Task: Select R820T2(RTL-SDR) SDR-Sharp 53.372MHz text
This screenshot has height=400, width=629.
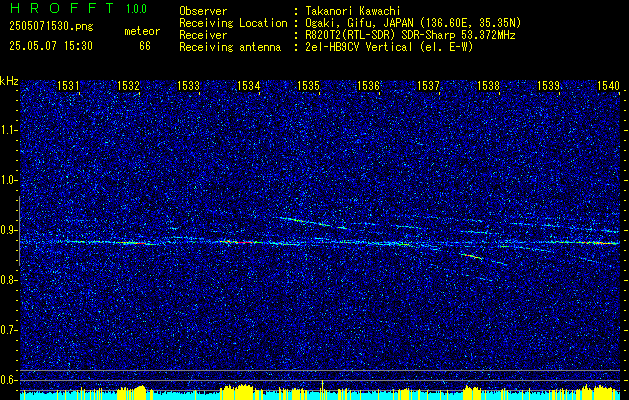Action: coord(410,35)
